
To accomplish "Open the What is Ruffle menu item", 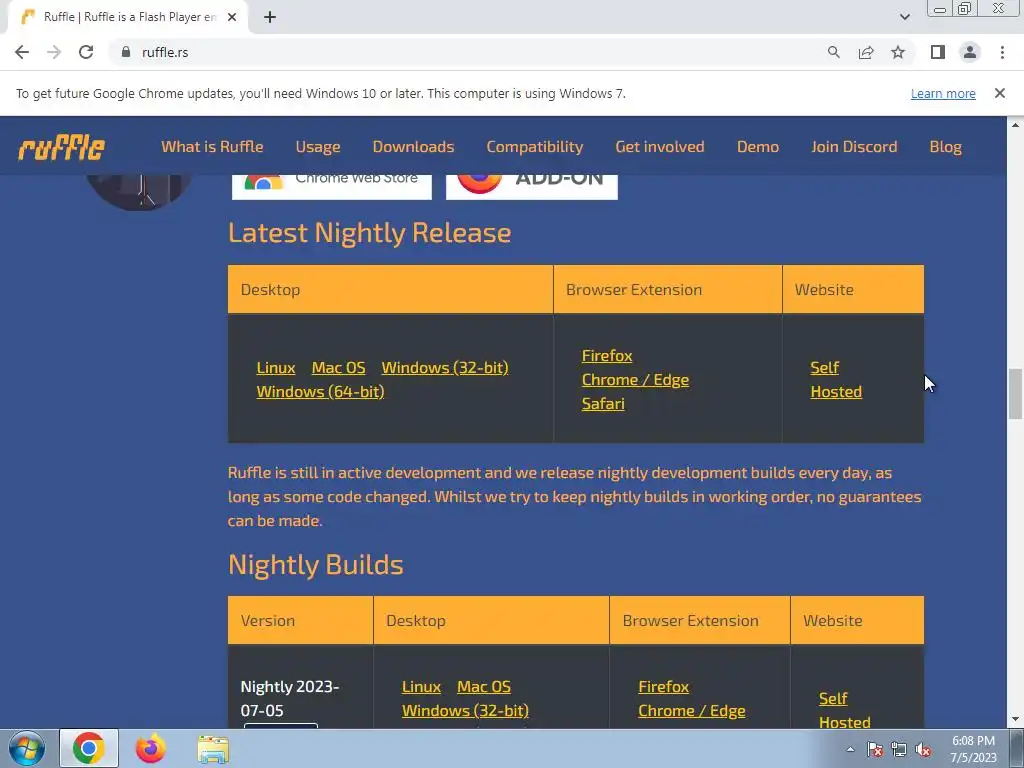I will click(x=212, y=146).
